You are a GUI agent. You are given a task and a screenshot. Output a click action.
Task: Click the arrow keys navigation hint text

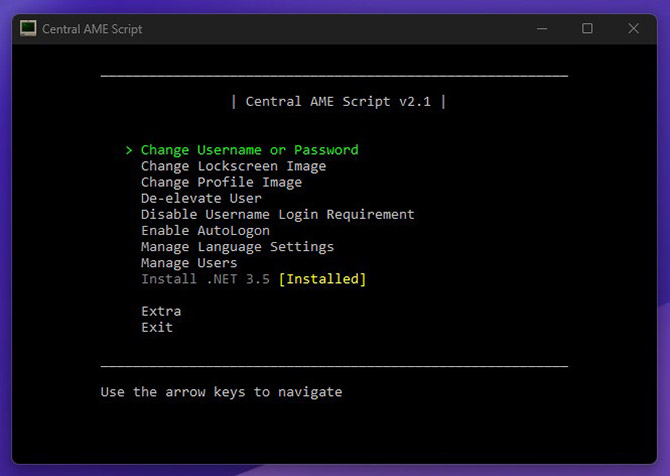point(221,392)
